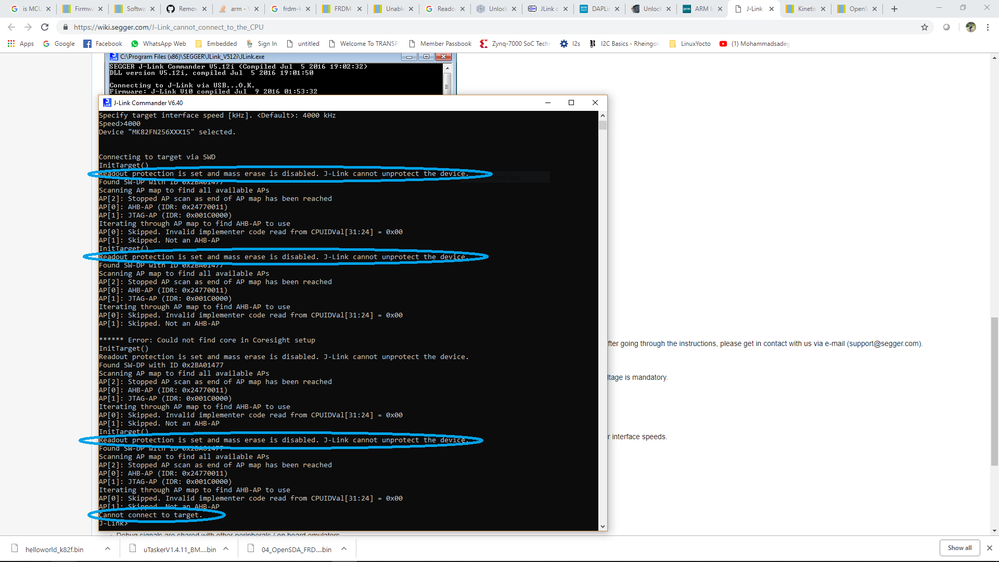View site security lock info

pyautogui.click(x=65, y=27)
